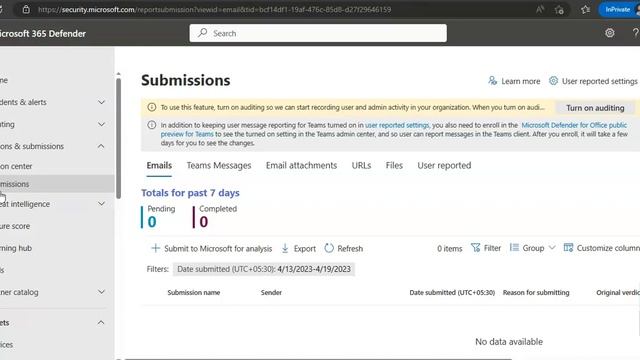
Task: Click the Learn more person icon
Action: [x=492, y=80]
